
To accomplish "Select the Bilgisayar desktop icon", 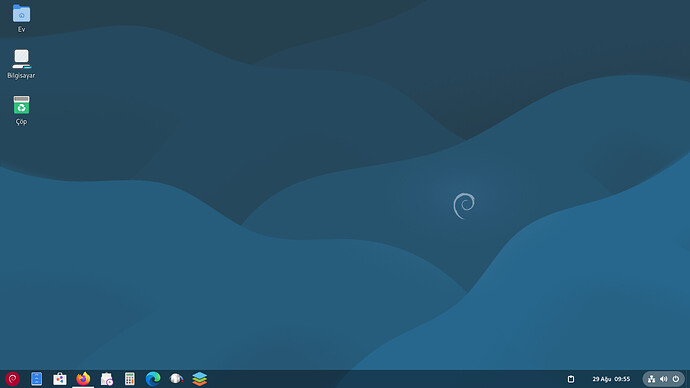I will [21, 64].
